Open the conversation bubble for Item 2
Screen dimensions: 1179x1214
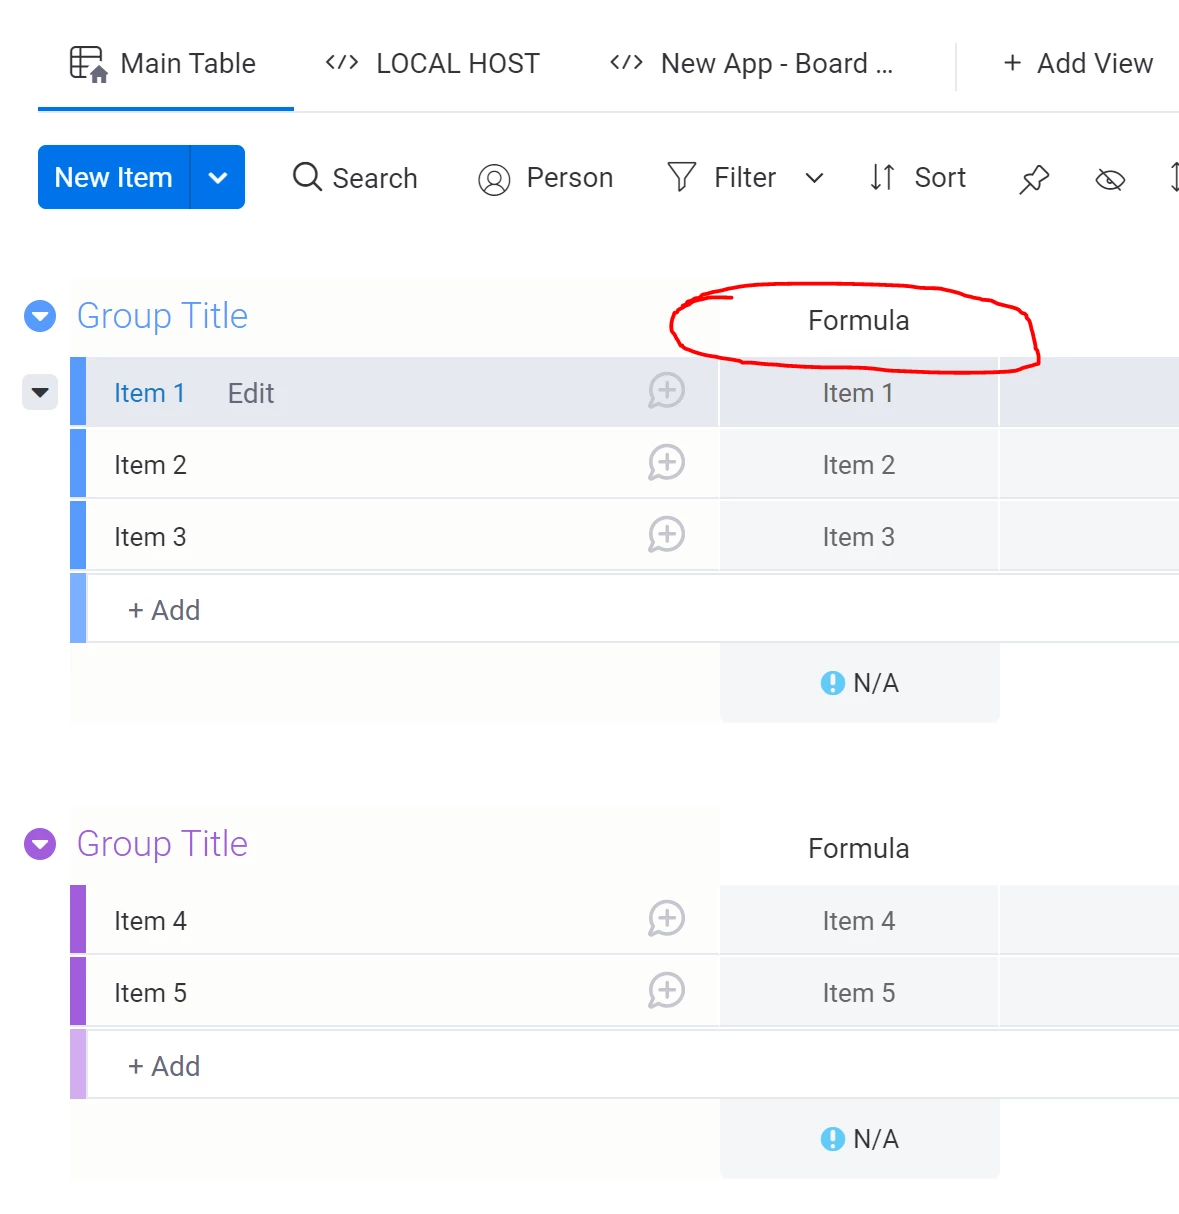[x=666, y=463]
